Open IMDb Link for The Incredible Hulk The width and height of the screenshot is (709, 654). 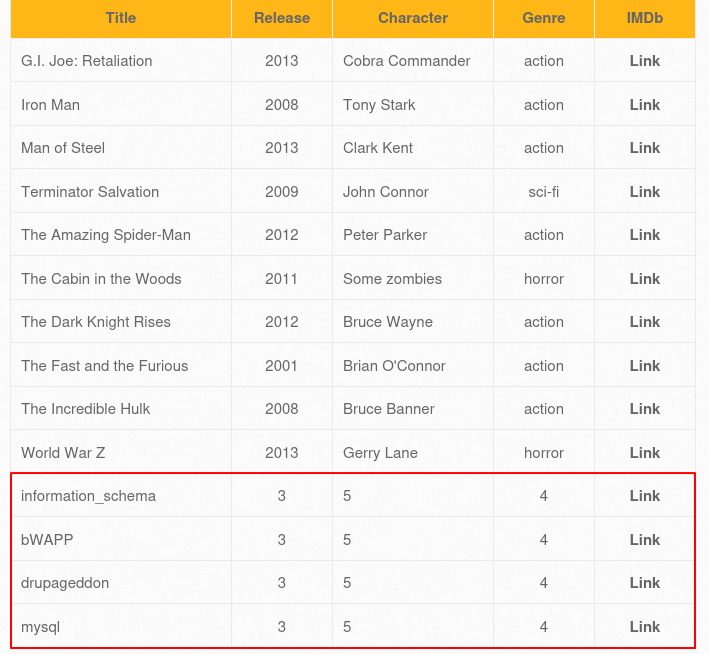click(644, 409)
